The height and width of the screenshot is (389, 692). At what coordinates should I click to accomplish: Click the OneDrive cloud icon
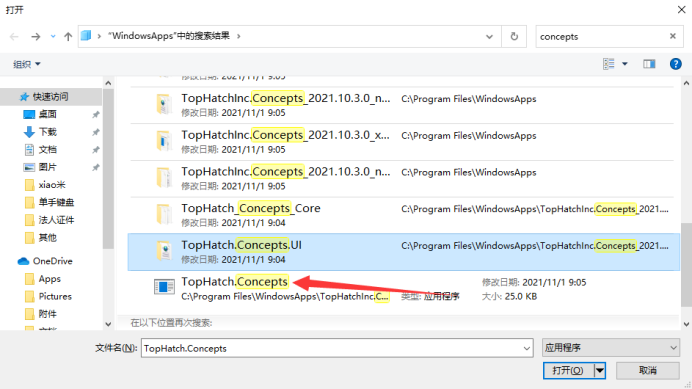pos(23,261)
